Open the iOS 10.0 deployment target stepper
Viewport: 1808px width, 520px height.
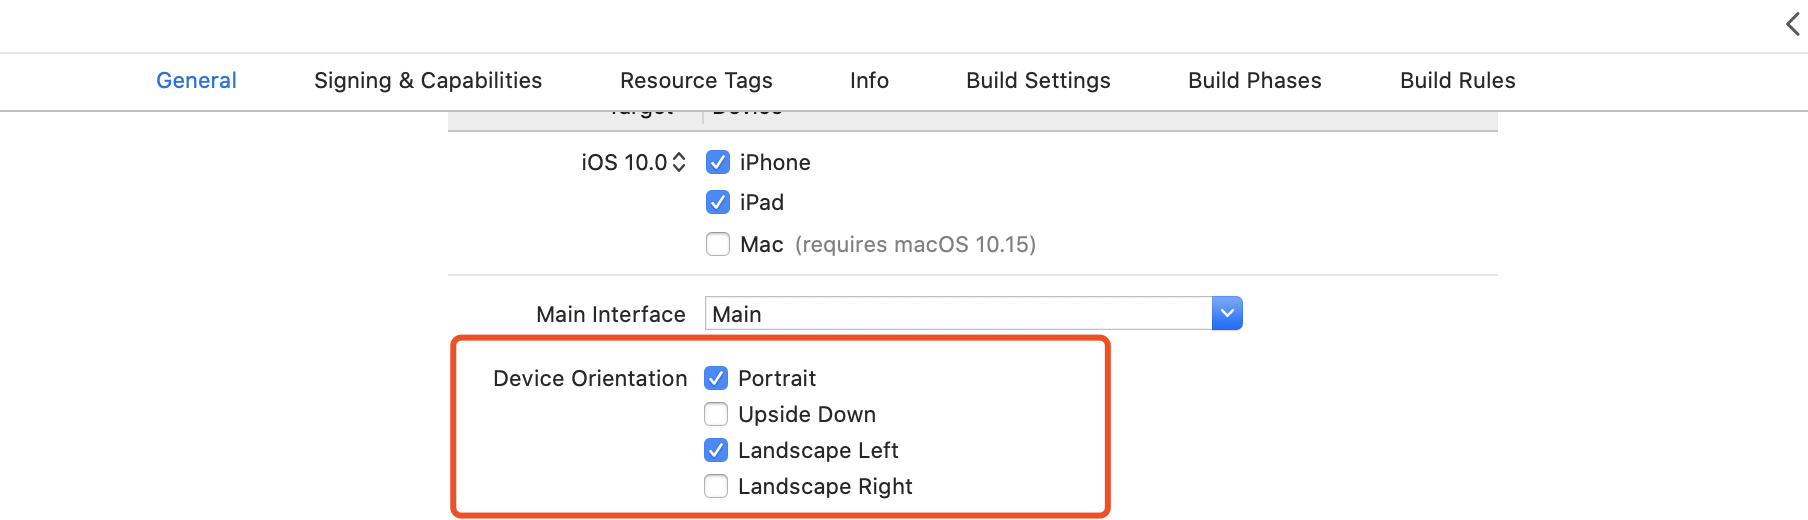679,162
